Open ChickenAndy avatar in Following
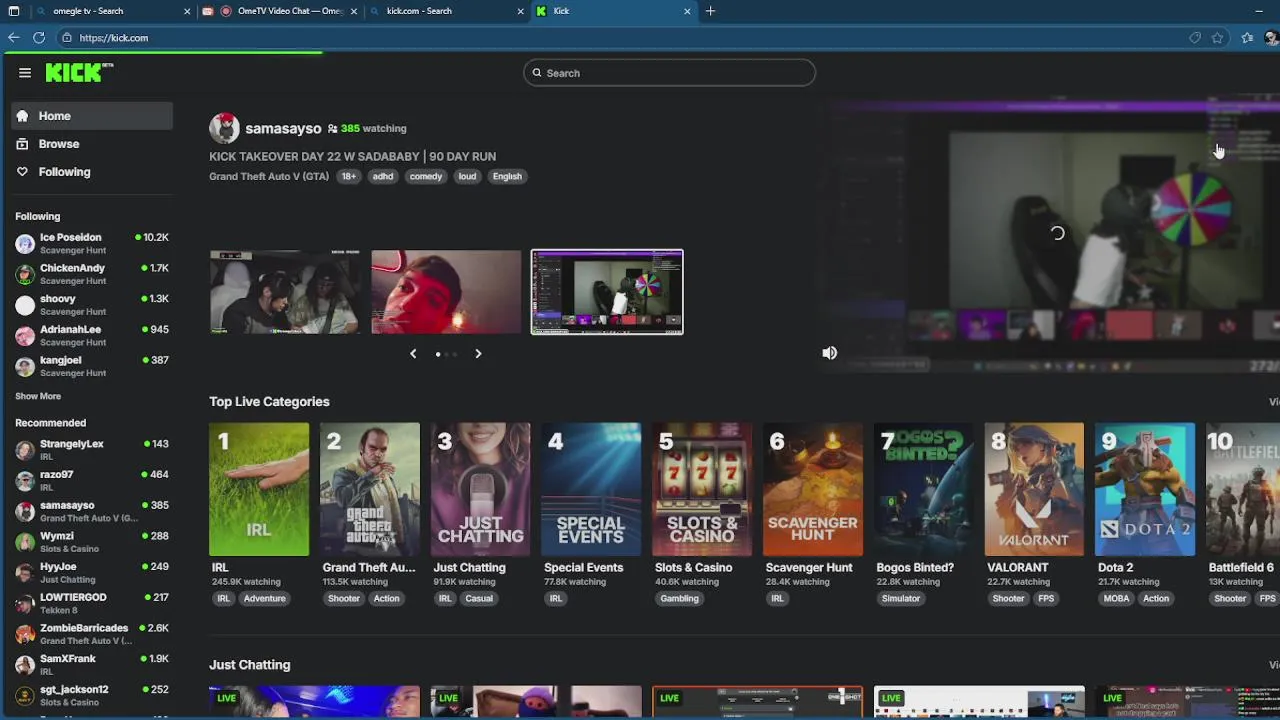Viewport: 1280px width, 720px height. [25, 274]
